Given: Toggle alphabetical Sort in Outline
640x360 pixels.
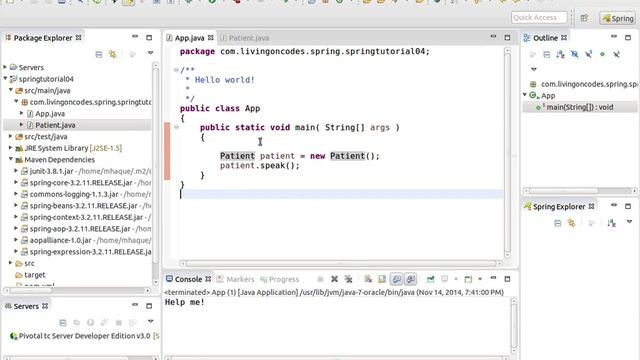Looking at the screenshot, I should (x=560, y=54).
